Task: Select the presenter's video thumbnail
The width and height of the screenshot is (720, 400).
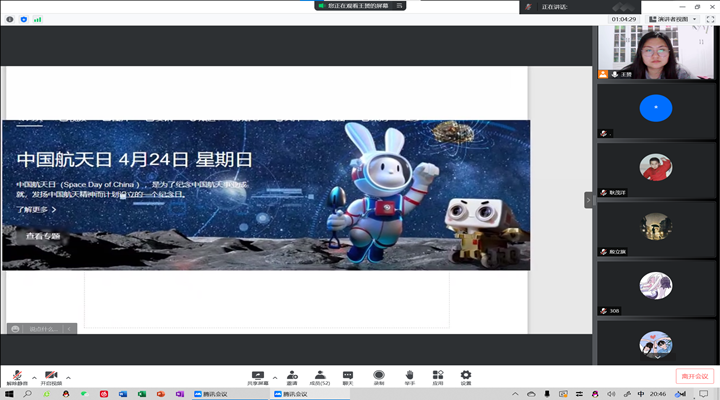Action: [656, 52]
